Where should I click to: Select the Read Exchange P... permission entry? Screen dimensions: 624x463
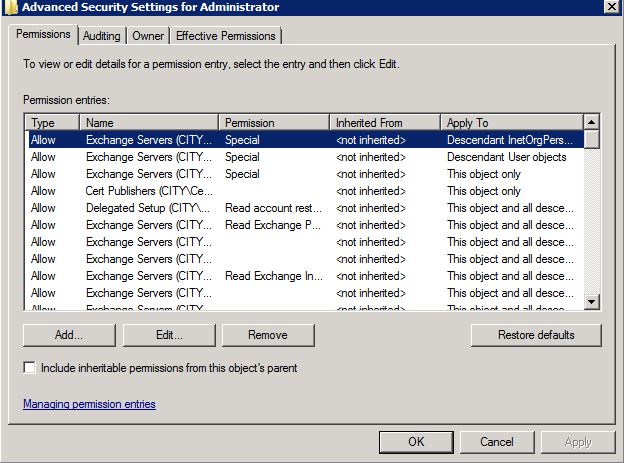[306, 225]
